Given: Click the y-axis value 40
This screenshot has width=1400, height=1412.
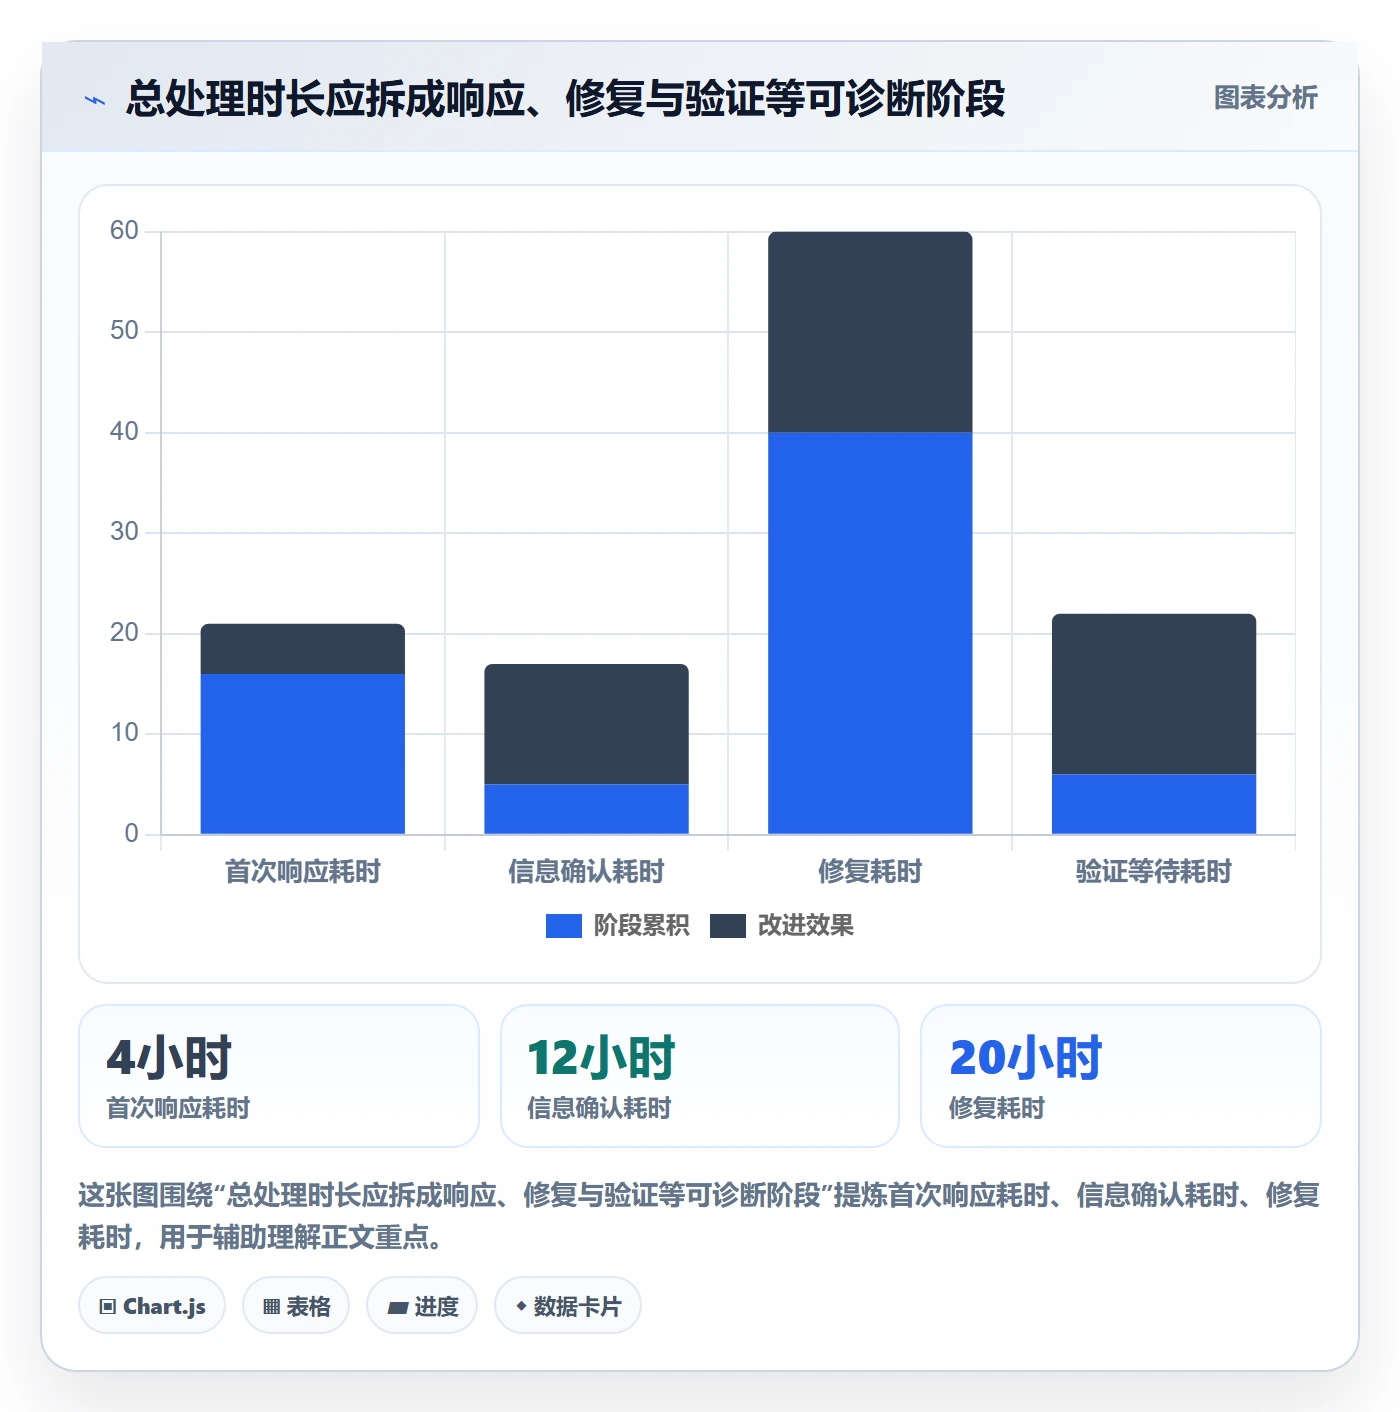Looking at the screenshot, I should [x=124, y=432].
